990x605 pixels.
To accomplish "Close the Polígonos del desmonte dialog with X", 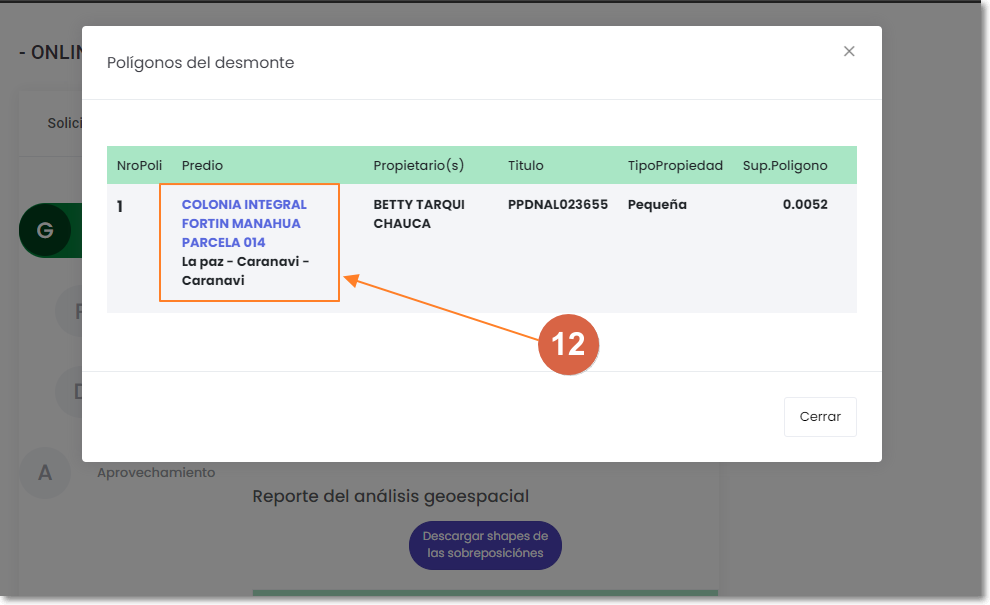I will (x=849, y=51).
